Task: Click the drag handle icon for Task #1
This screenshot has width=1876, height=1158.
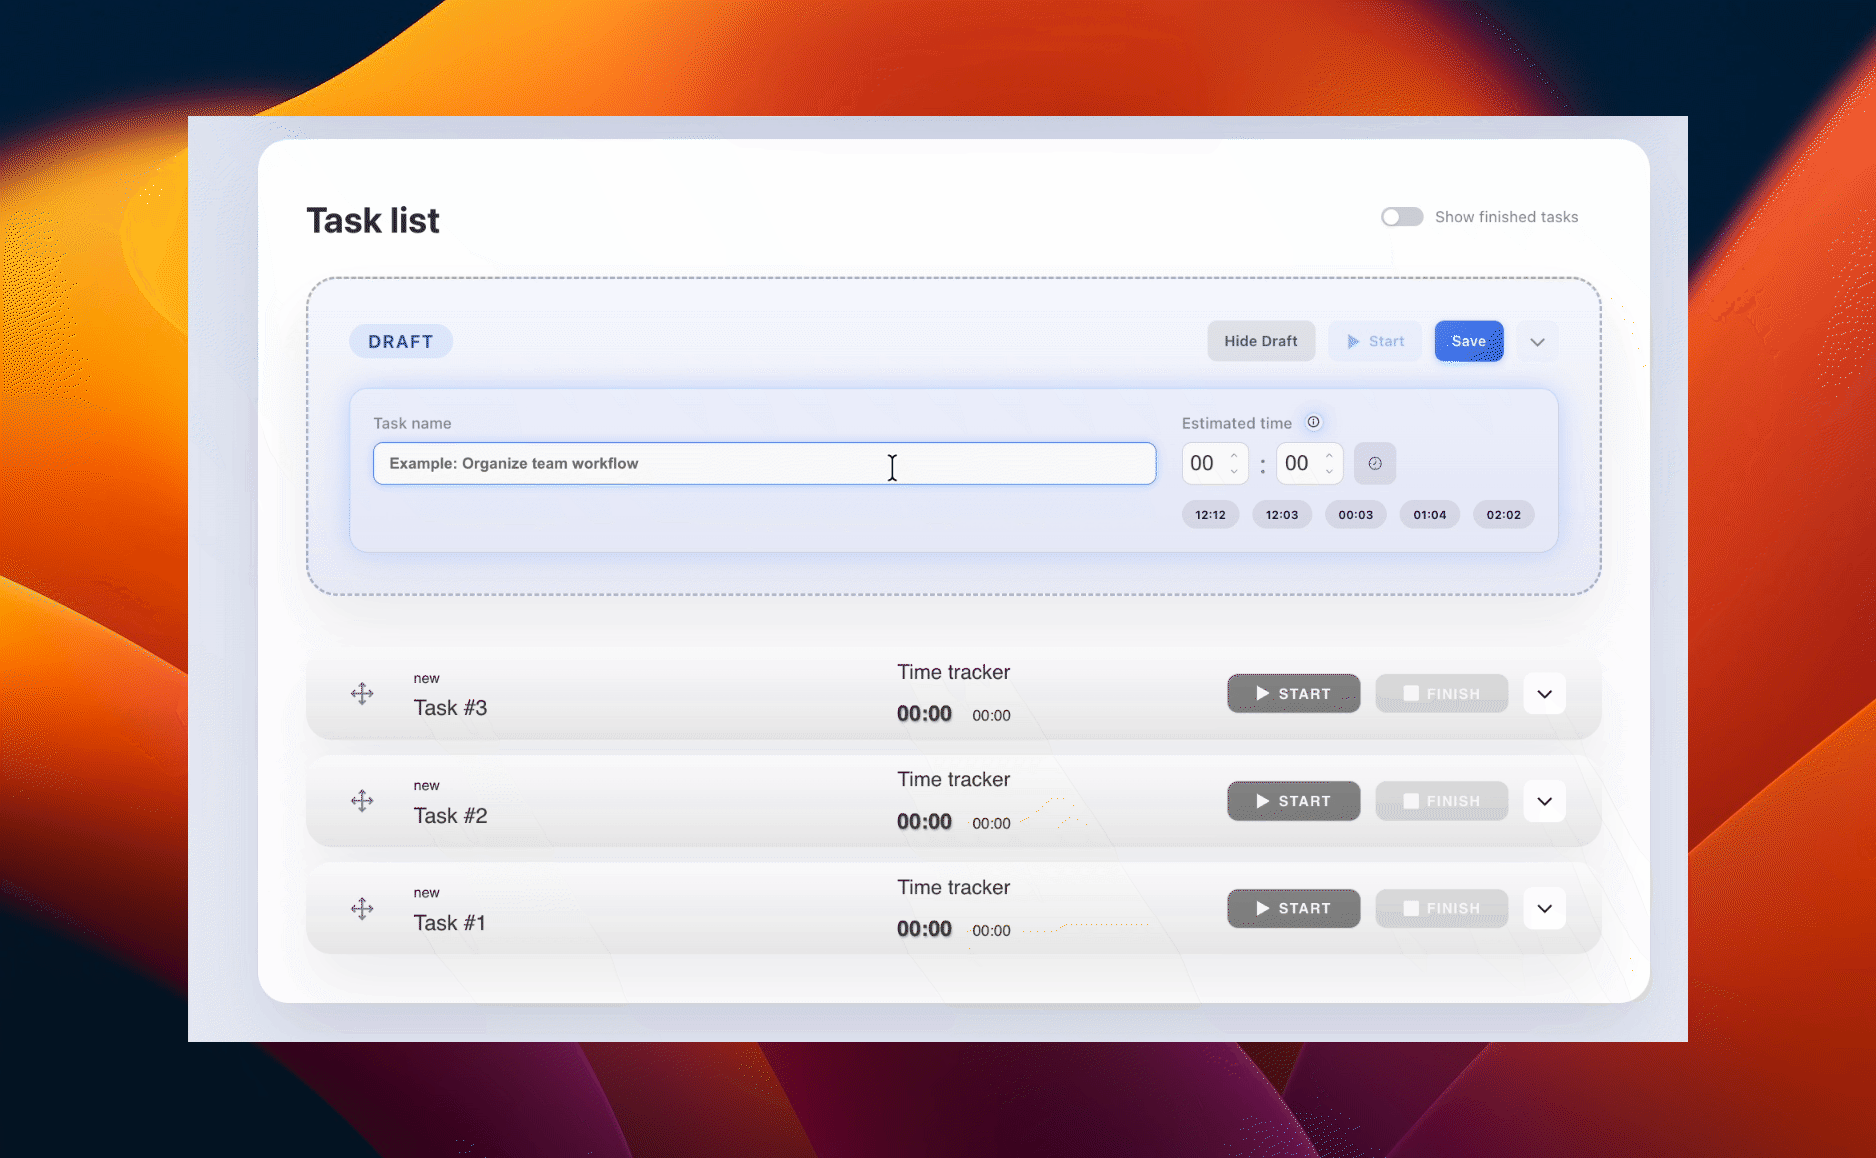Action: (x=362, y=908)
